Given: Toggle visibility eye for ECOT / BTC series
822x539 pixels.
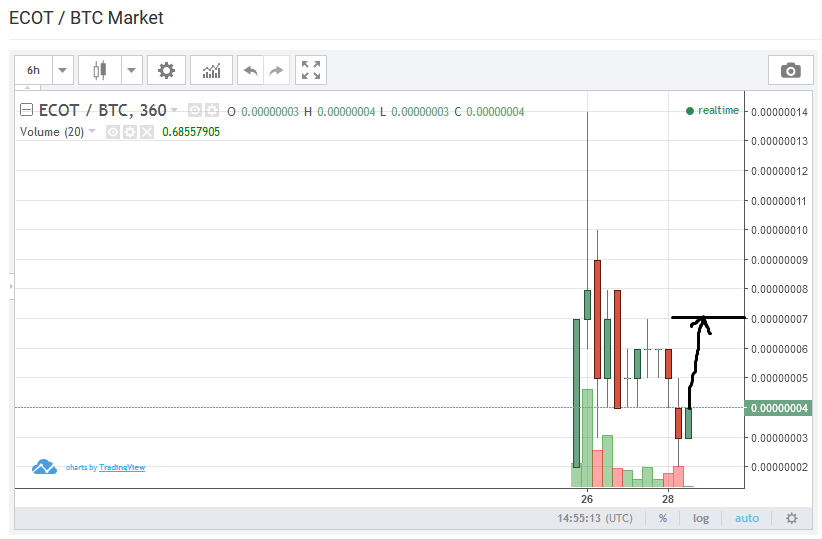Looking at the screenshot, I should tap(195, 110).
